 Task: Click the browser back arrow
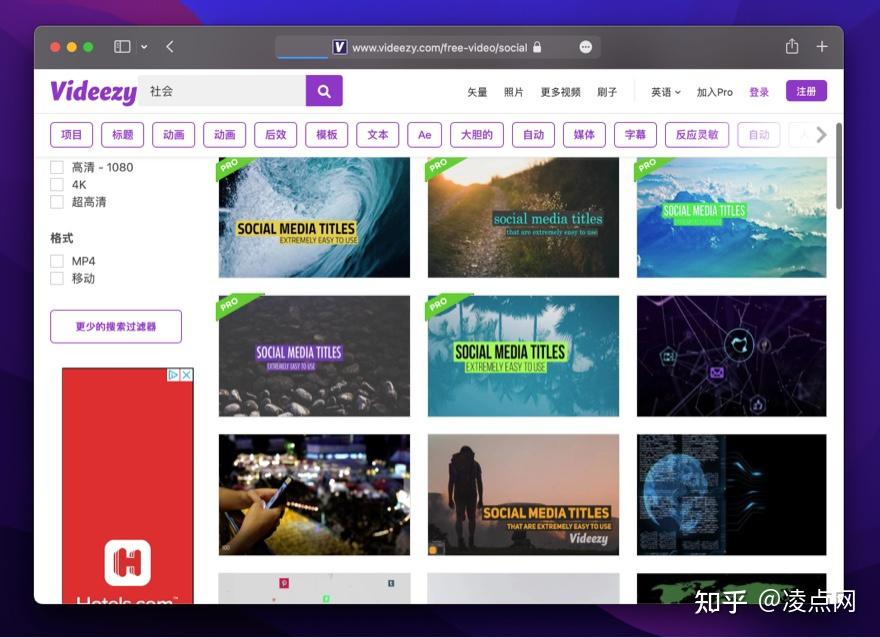(170, 46)
